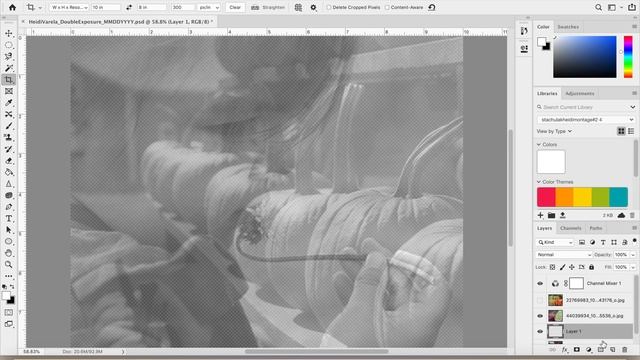The image size is (640, 360).
Task: Create new fill or adjustment layer
Action: click(589, 350)
